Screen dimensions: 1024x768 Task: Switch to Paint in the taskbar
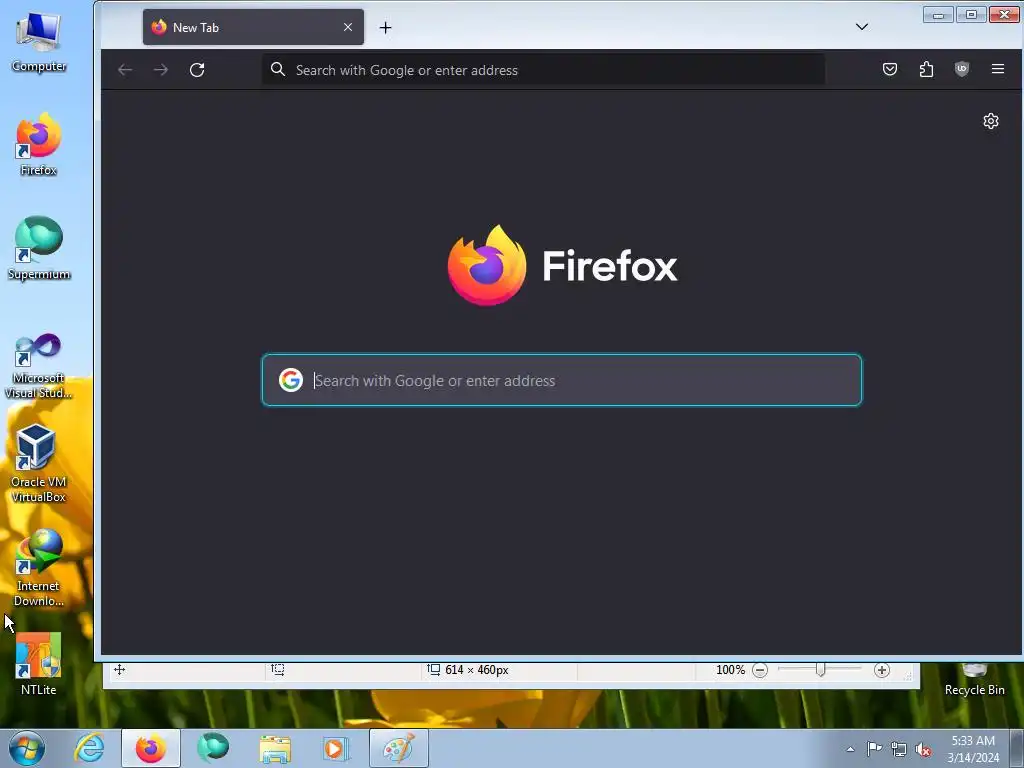coord(399,748)
